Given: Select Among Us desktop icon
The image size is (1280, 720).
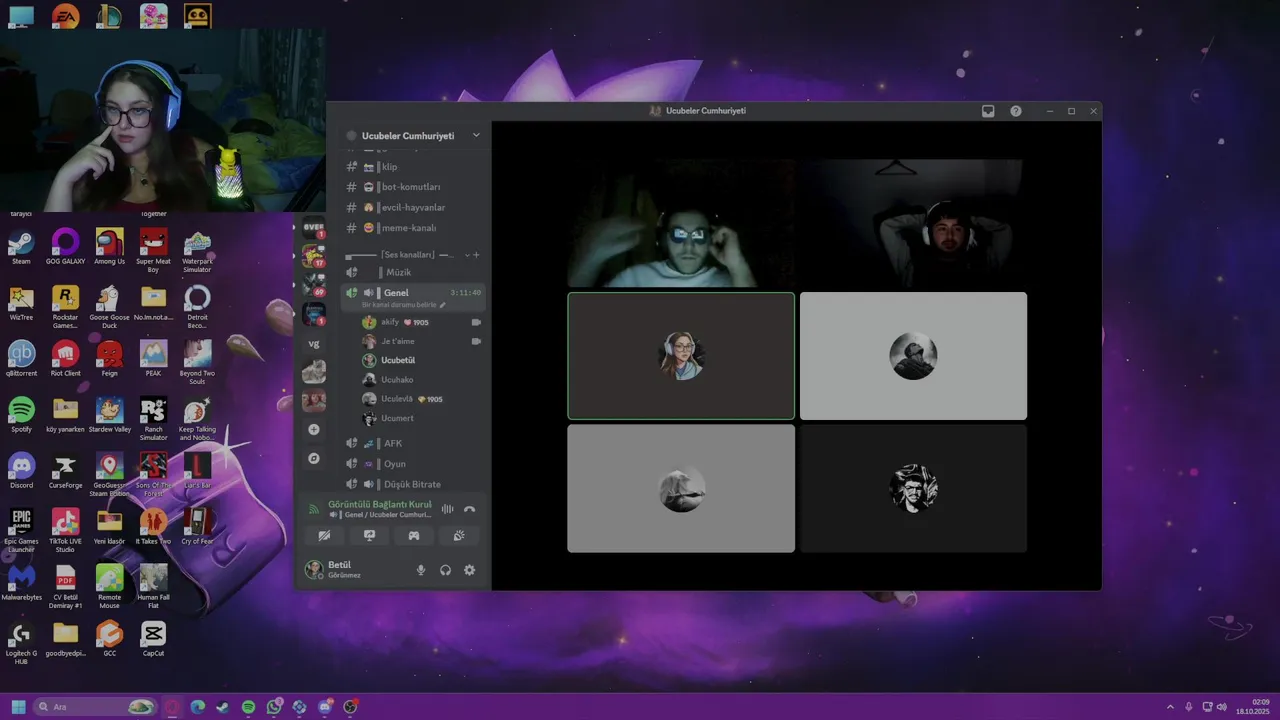Looking at the screenshot, I should coord(109,247).
